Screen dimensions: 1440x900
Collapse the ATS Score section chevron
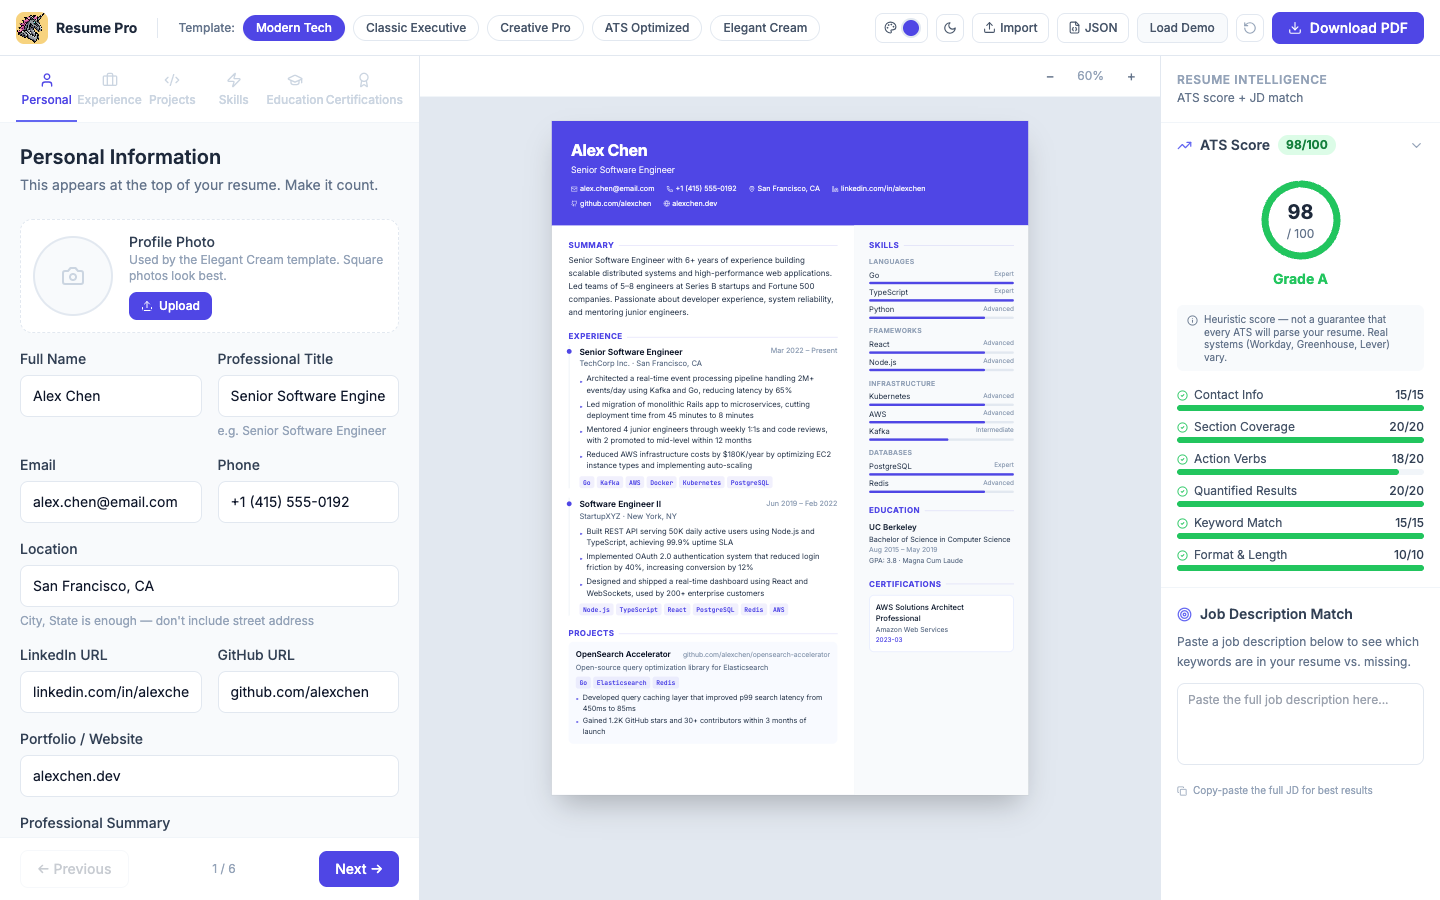point(1416,145)
